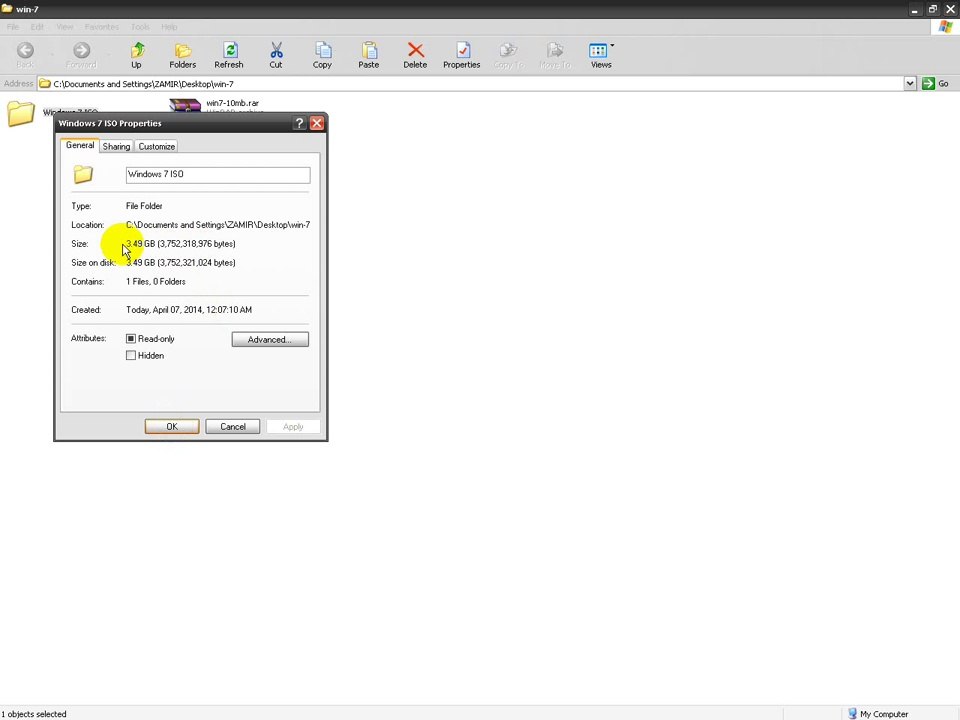Click '1 objects selected' status text

tap(34, 714)
